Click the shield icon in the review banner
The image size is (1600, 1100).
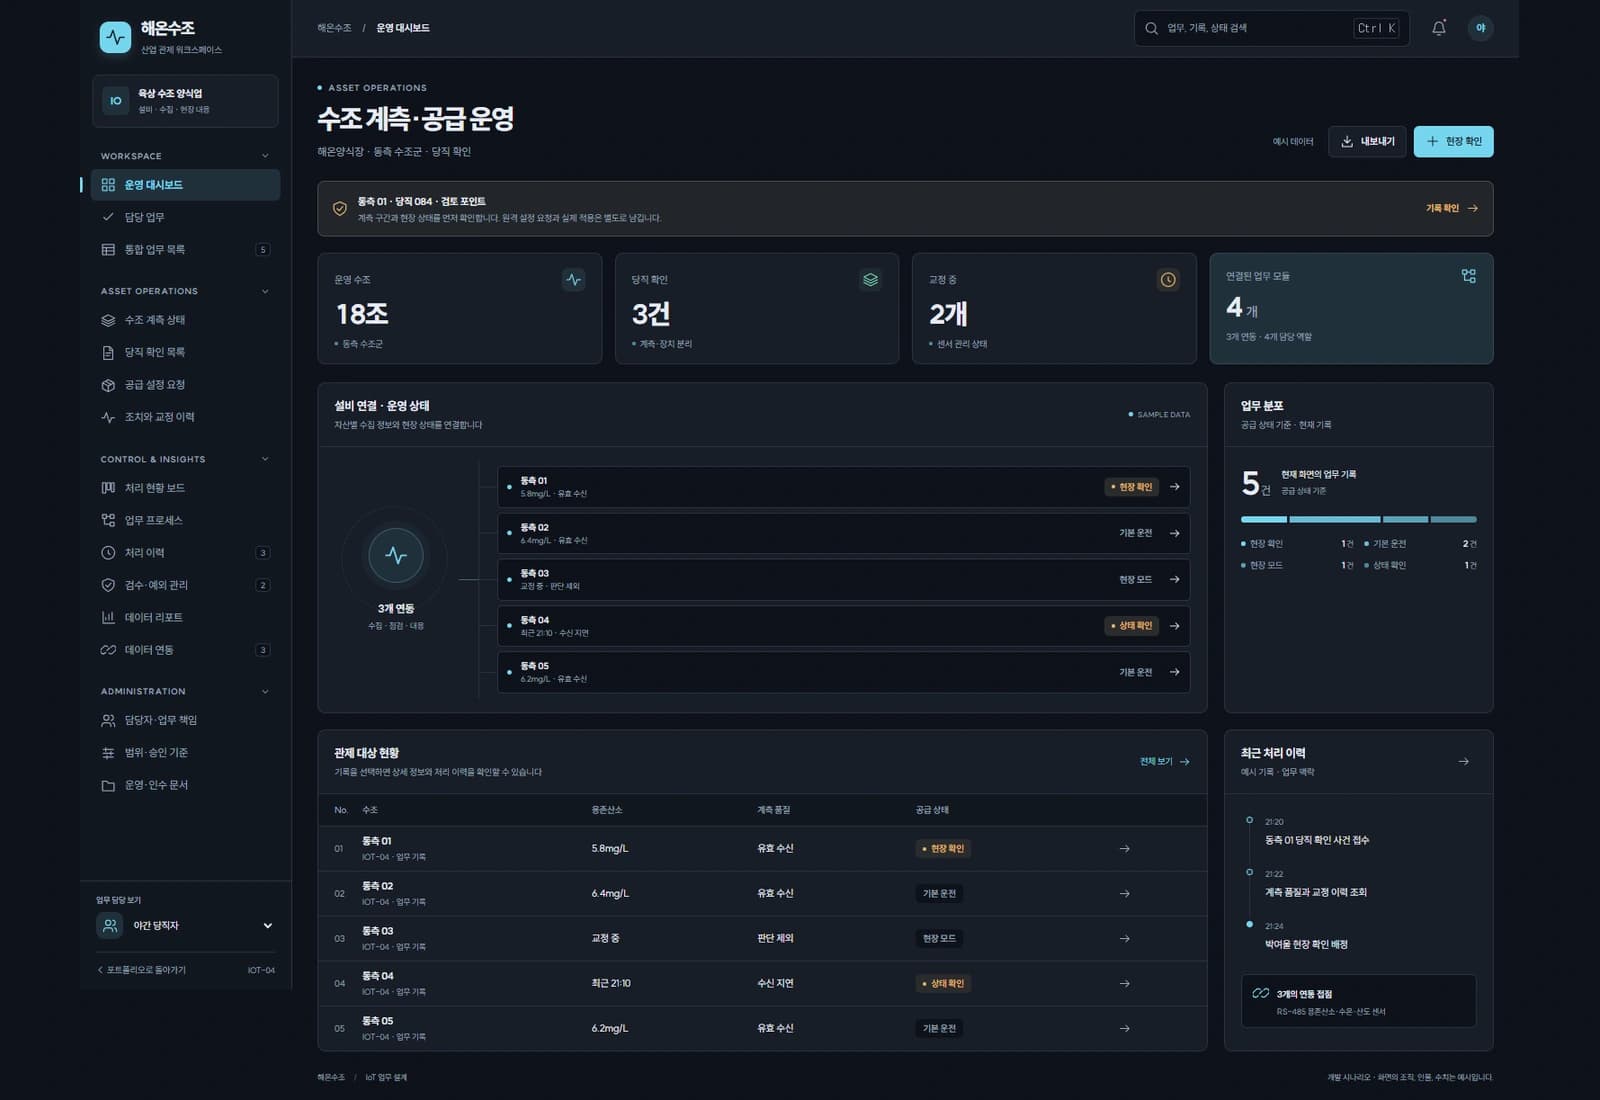click(x=340, y=208)
